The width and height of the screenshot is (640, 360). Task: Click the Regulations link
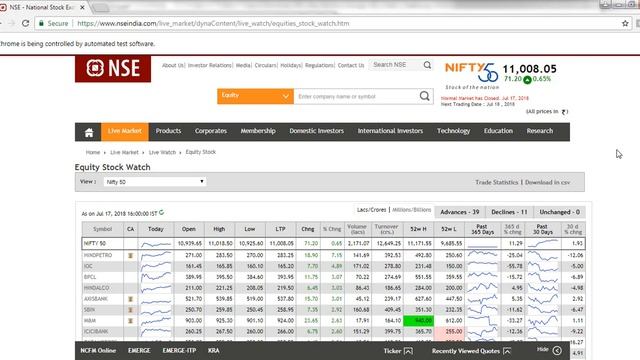tap(319, 65)
